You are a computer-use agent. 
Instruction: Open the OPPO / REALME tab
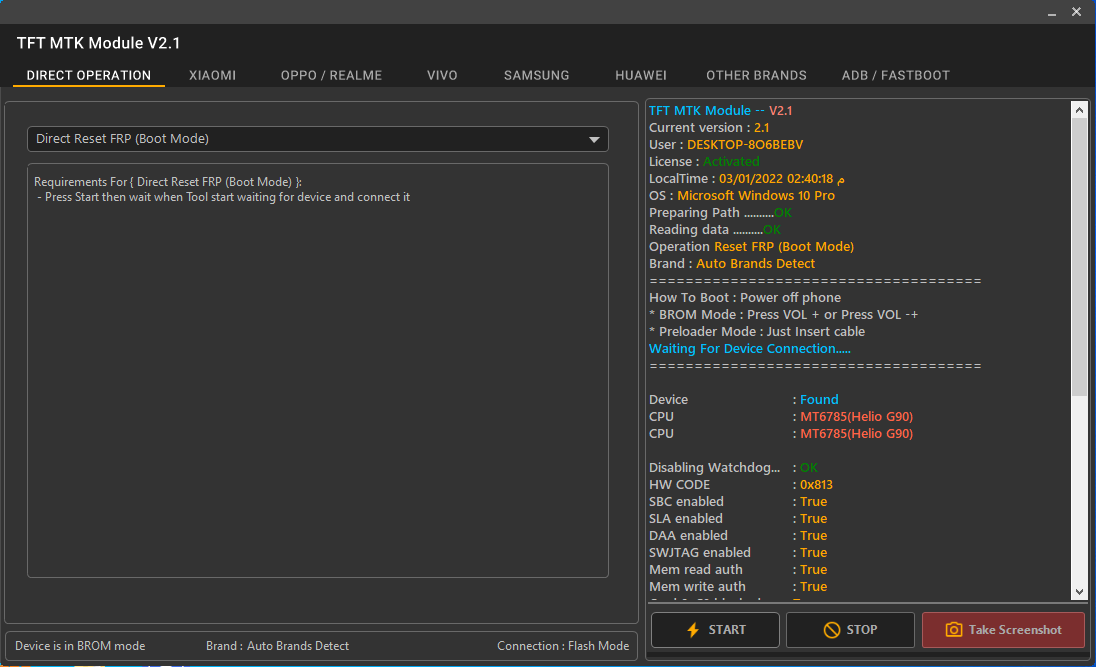331,76
